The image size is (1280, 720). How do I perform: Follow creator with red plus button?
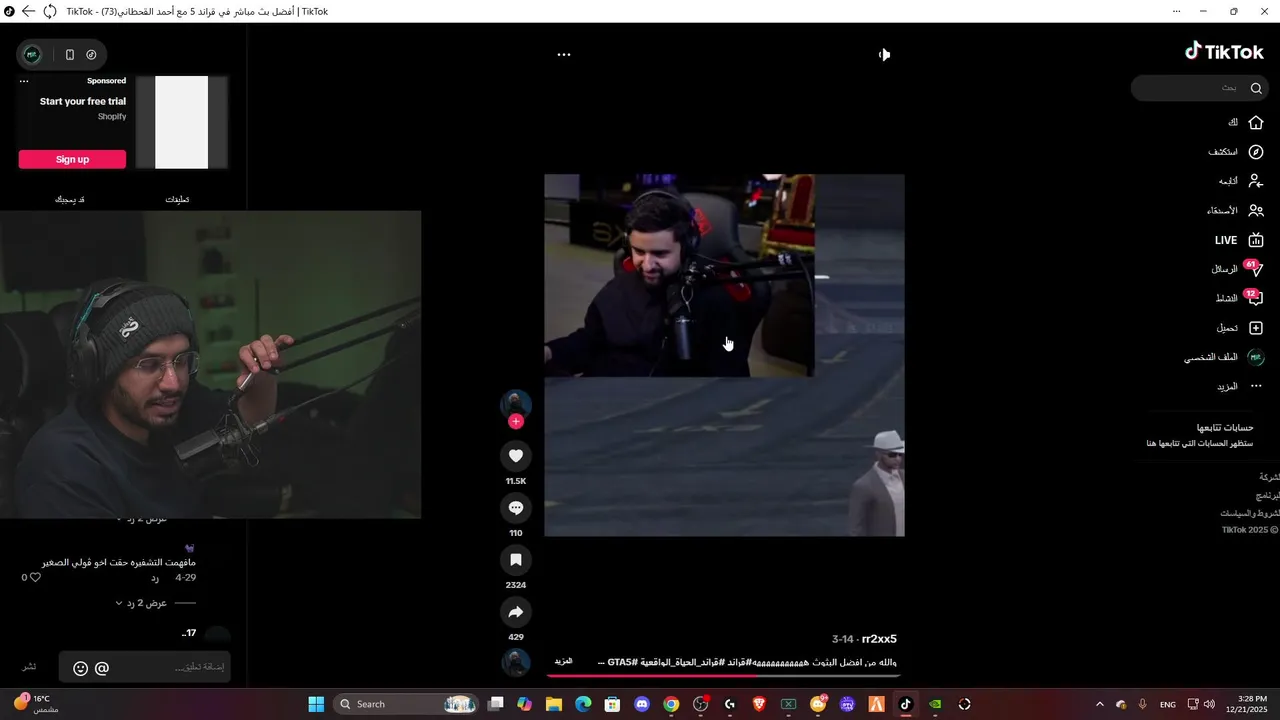[516, 421]
